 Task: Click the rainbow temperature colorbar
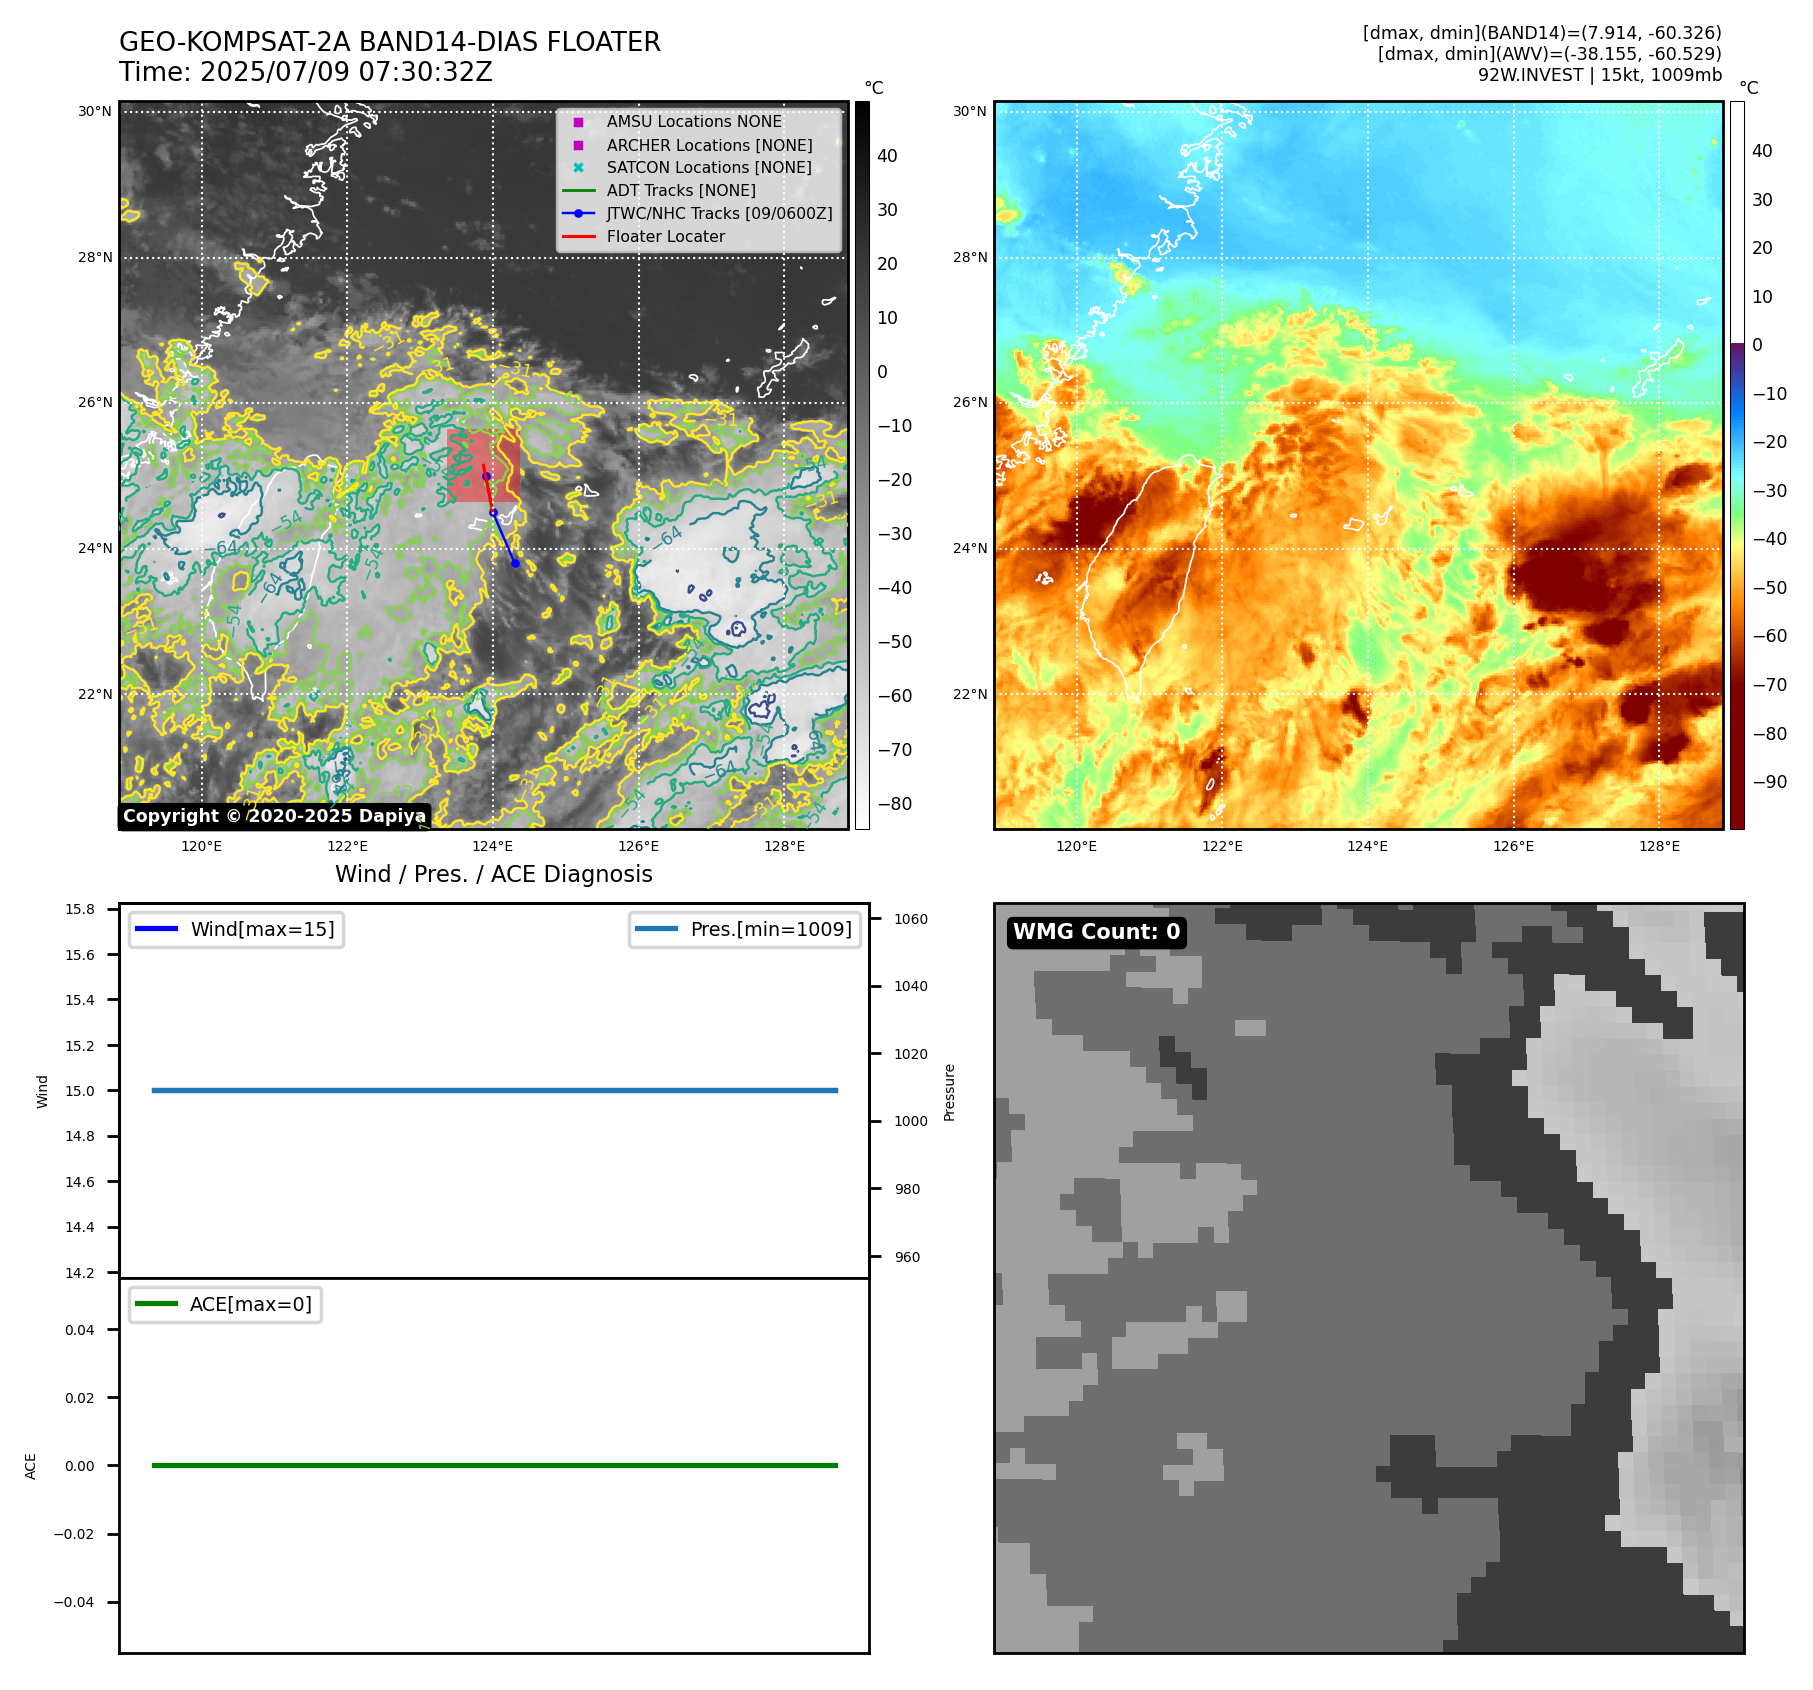click(x=1737, y=465)
